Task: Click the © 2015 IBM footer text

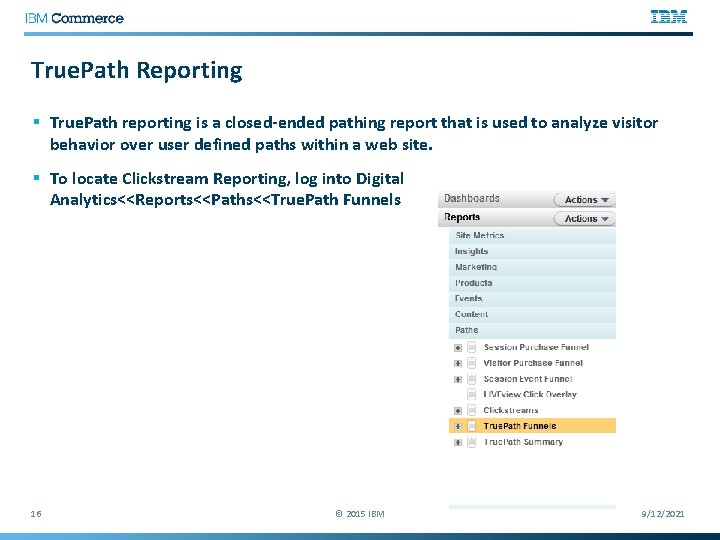Action: 360,513
